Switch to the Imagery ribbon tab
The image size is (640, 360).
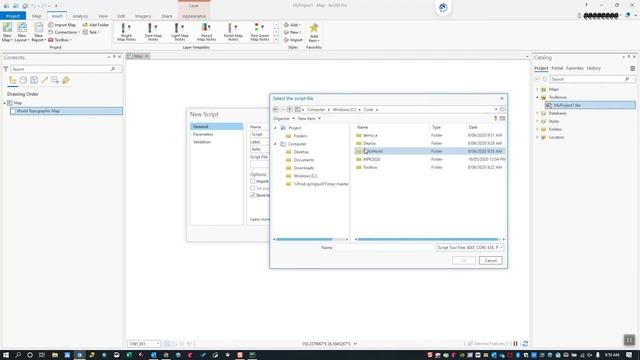[143, 16]
